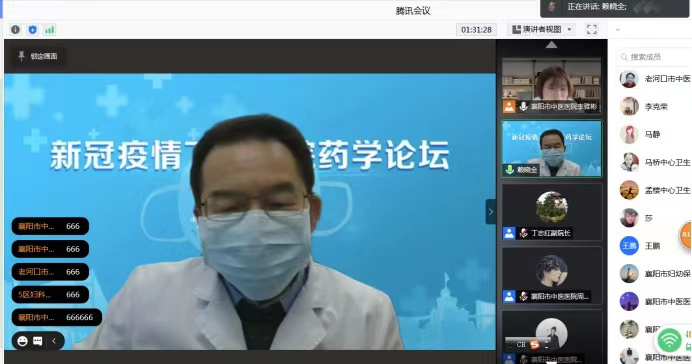Open the emoji reaction icon
The height and width of the screenshot is (364, 692).
coord(22,341)
